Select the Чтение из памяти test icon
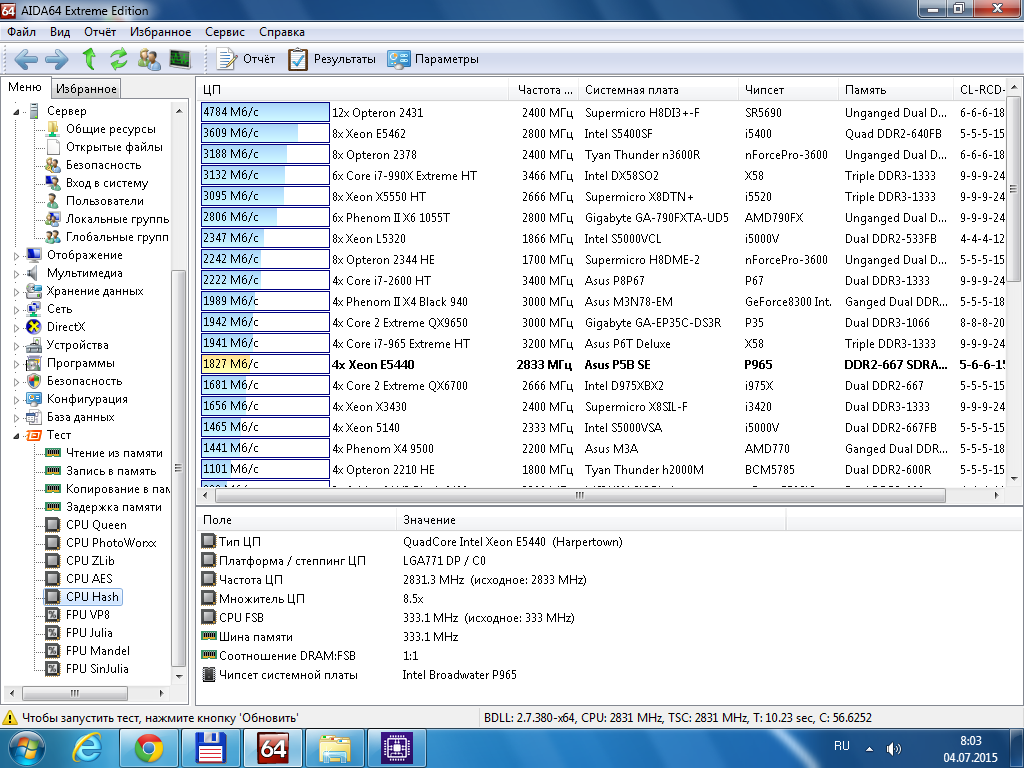The width and height of the screenshot is (1024, 768). click(x=53, y=453)
